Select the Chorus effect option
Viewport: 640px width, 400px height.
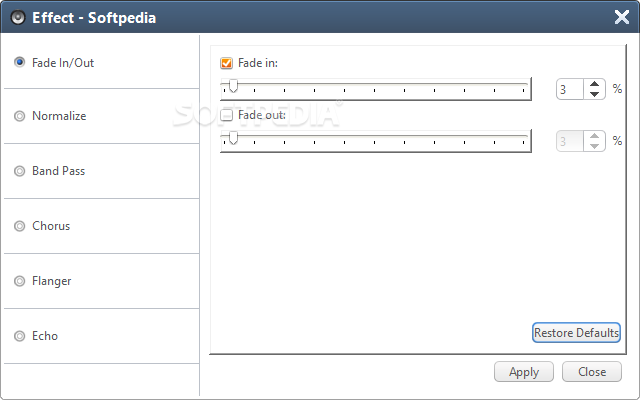[x=19, y=226]
